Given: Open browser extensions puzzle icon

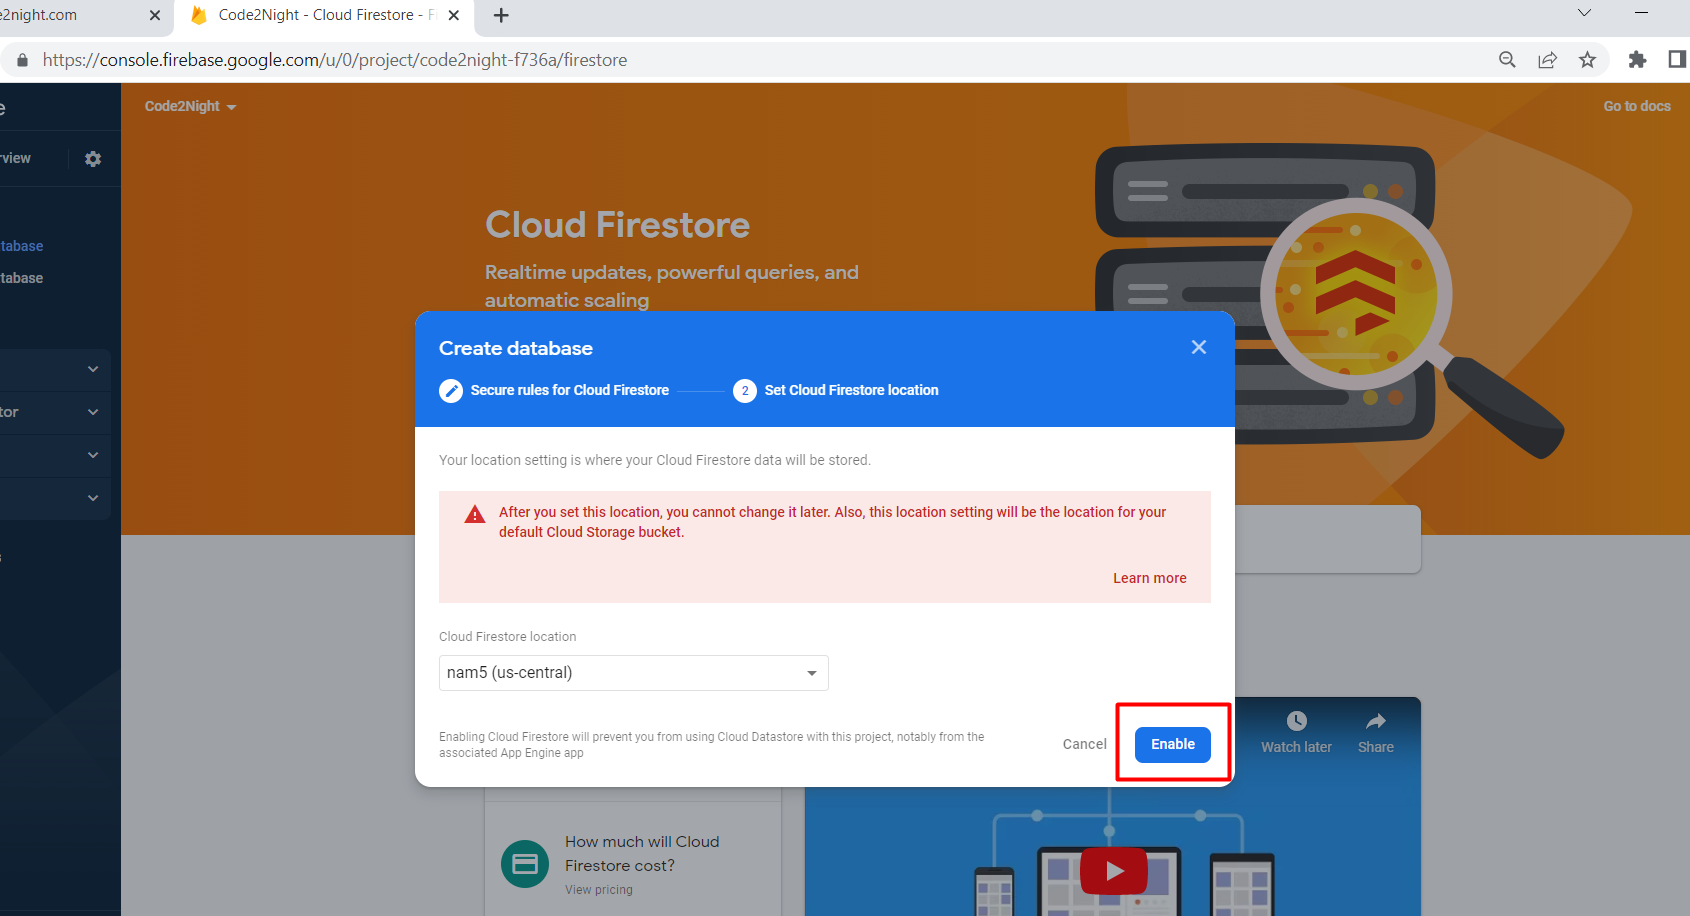Looking at the screenshot, I should [1637, 60].
